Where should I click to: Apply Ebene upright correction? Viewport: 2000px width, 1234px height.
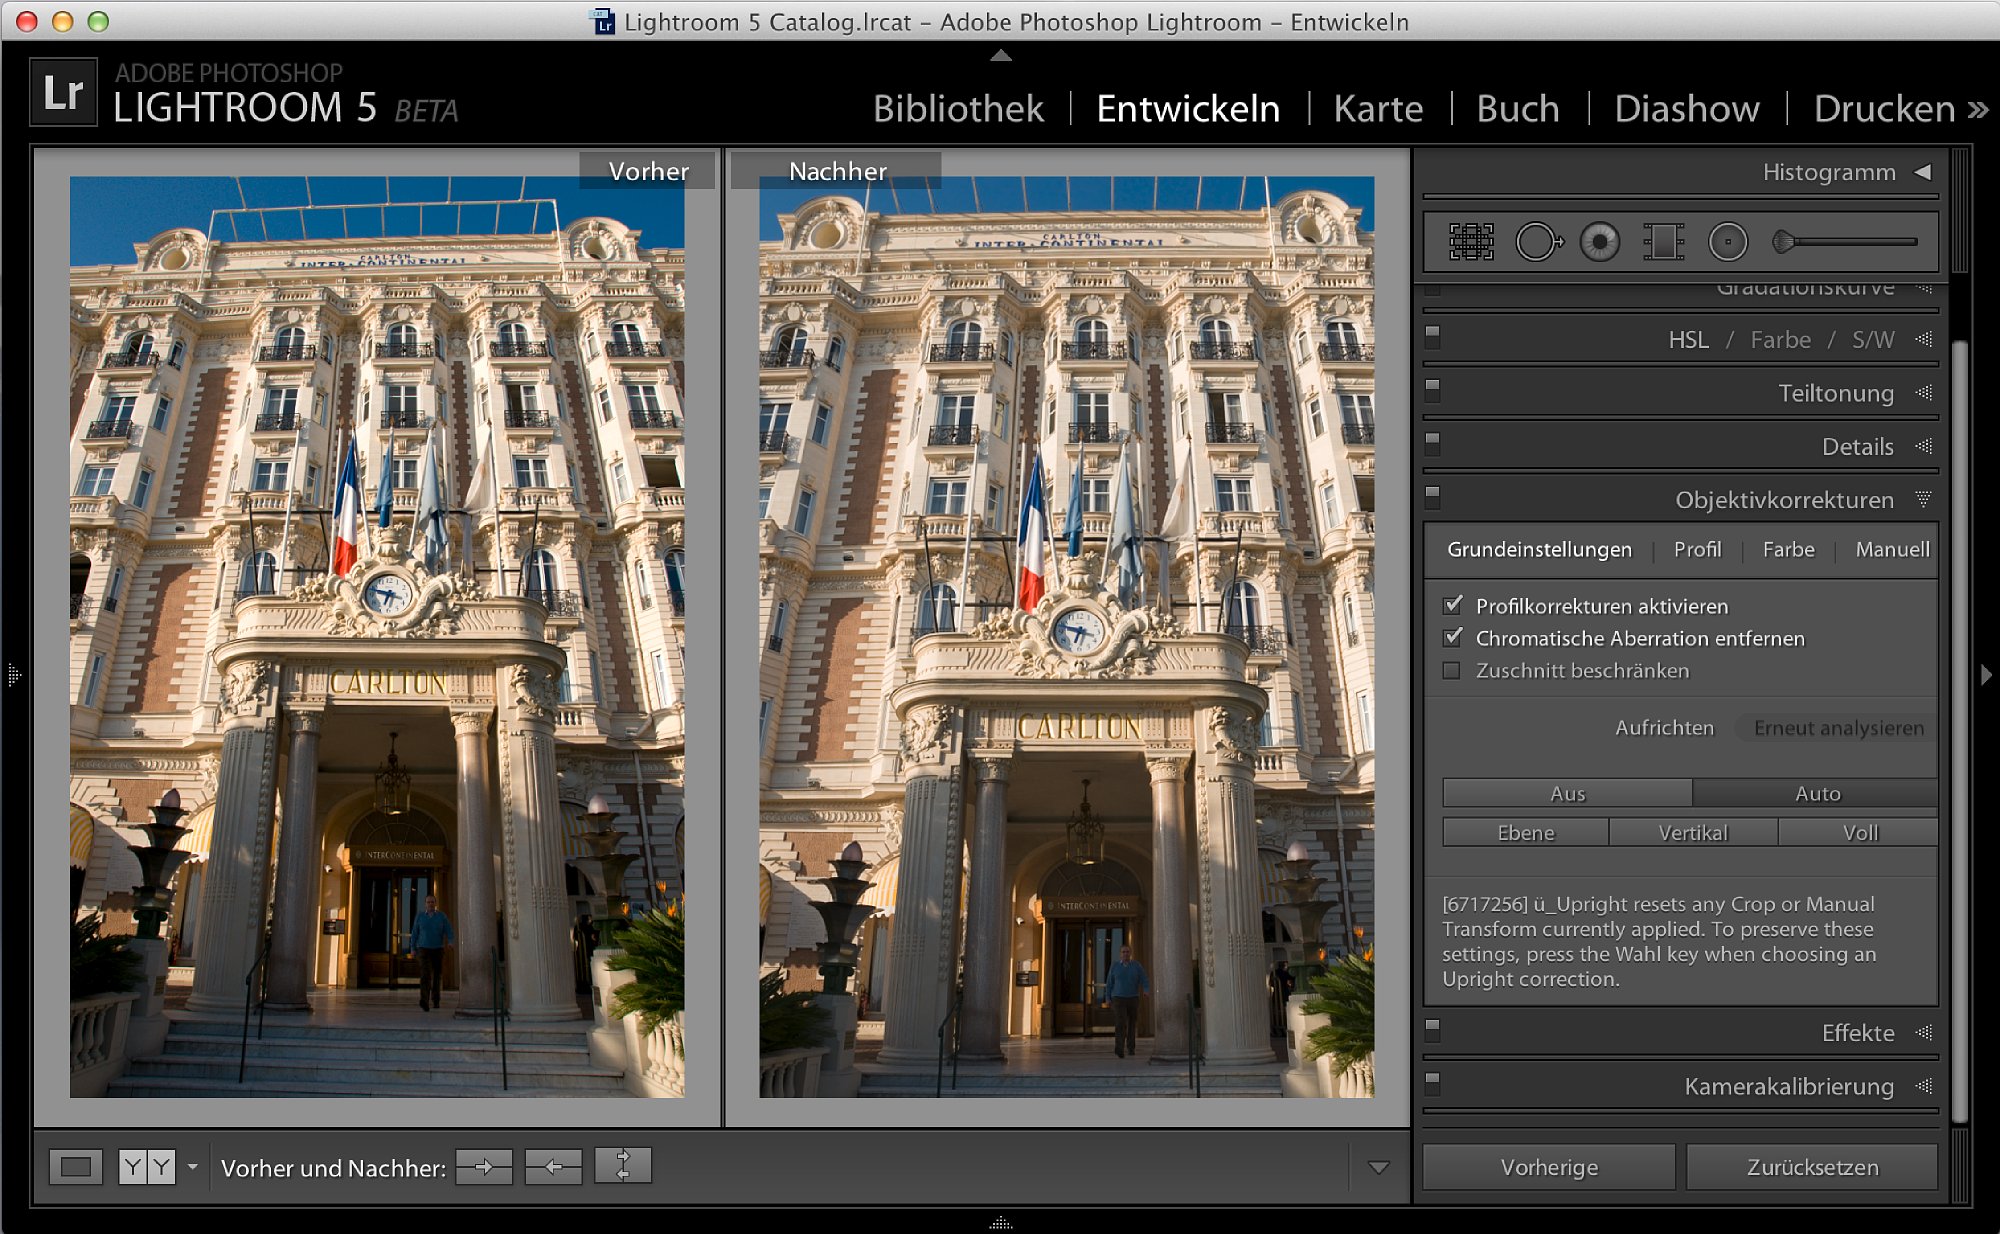(x=1526, y=832)
